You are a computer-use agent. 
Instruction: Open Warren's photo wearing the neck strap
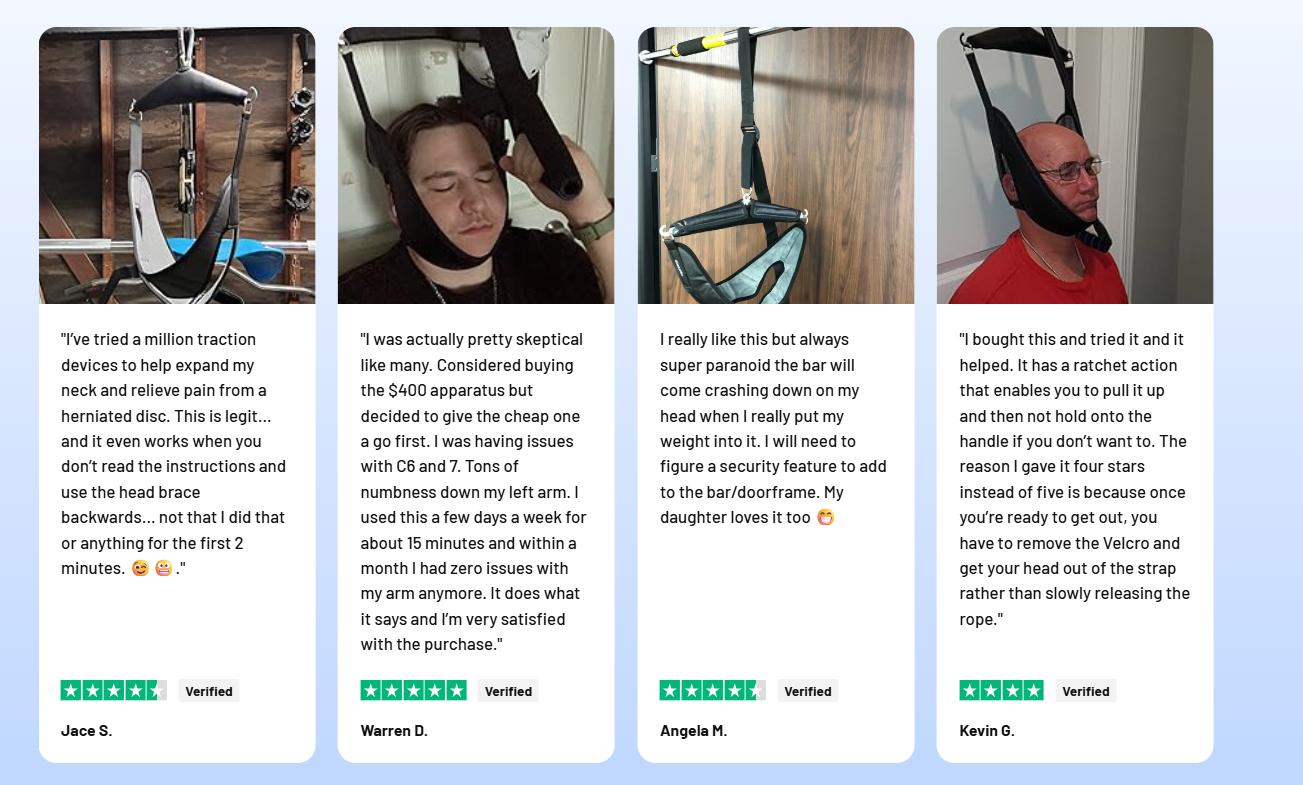click(476, 165)
